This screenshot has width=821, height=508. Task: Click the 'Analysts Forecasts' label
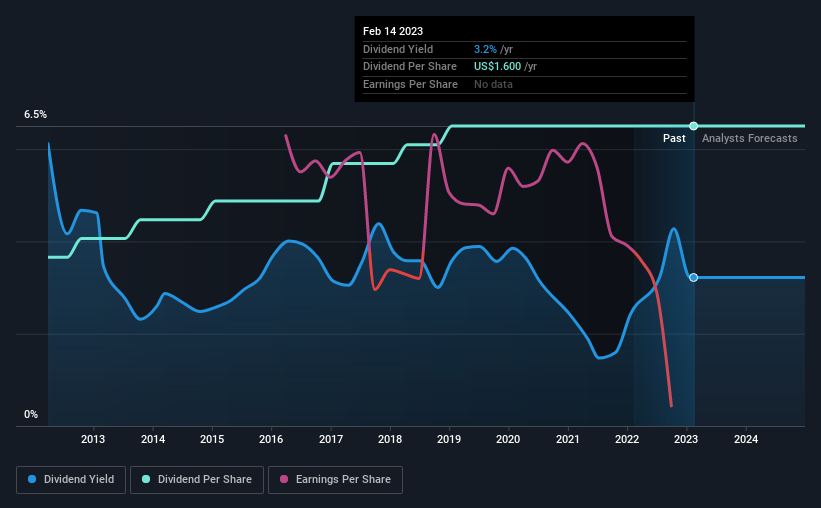749,138
